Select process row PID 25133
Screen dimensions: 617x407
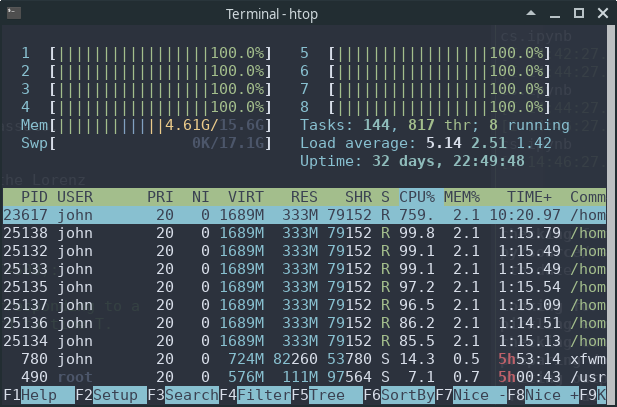coord(304,269)
